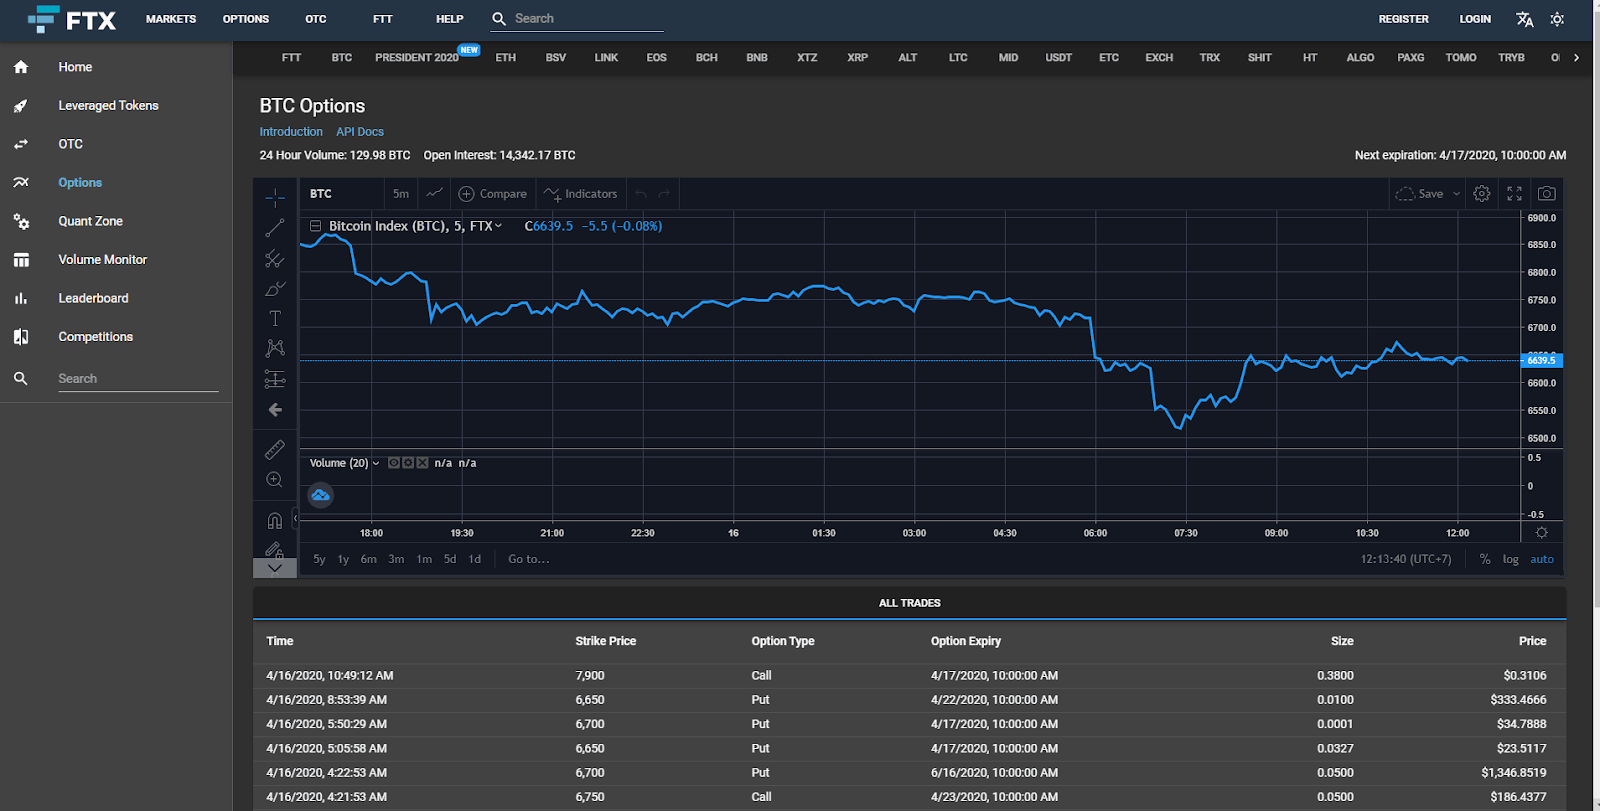This screenshot has width=1600, height=811.
Task: Open the 5m interval dropdown
Action: 400,194
